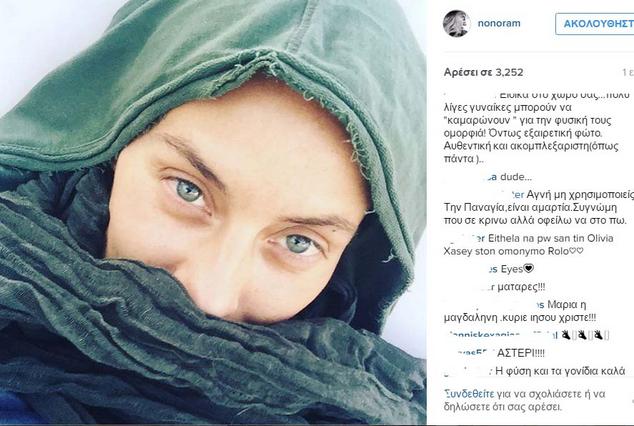
Task: Click the 'Olivia Xasey ston omonymo Rolo' comment
Action: pos(529,245)
